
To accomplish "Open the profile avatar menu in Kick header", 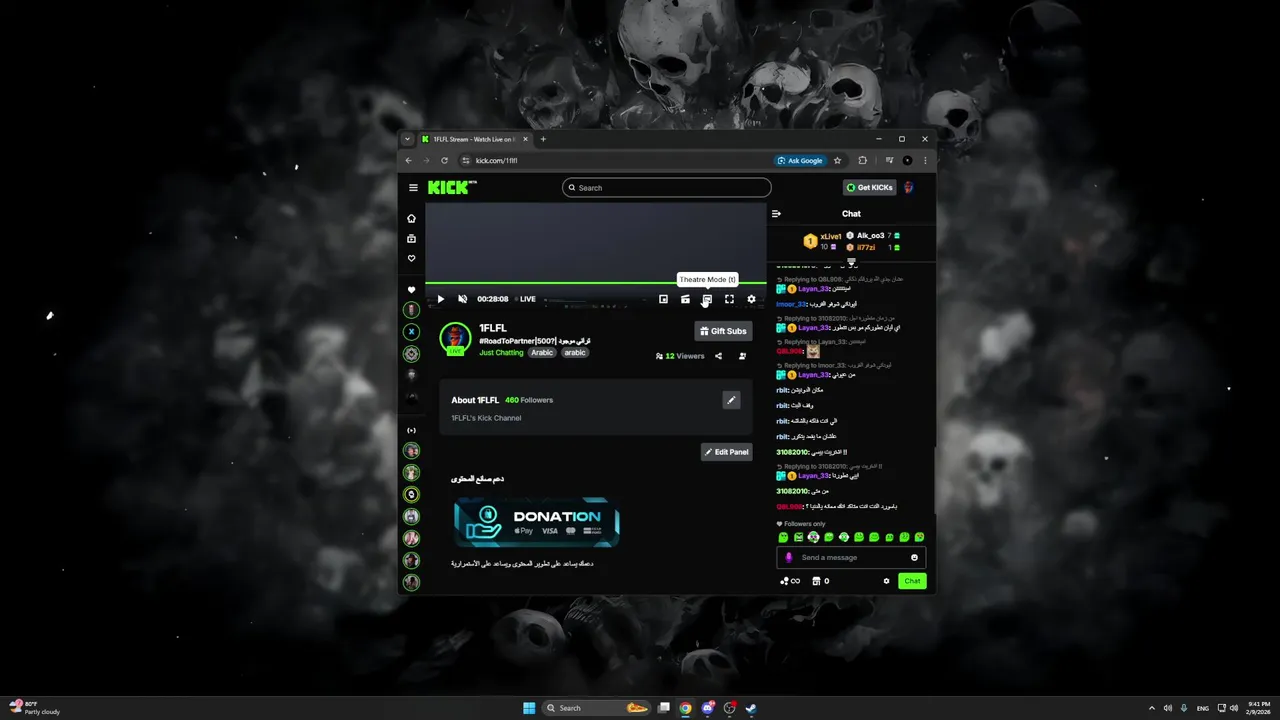I will coord(909,187).
